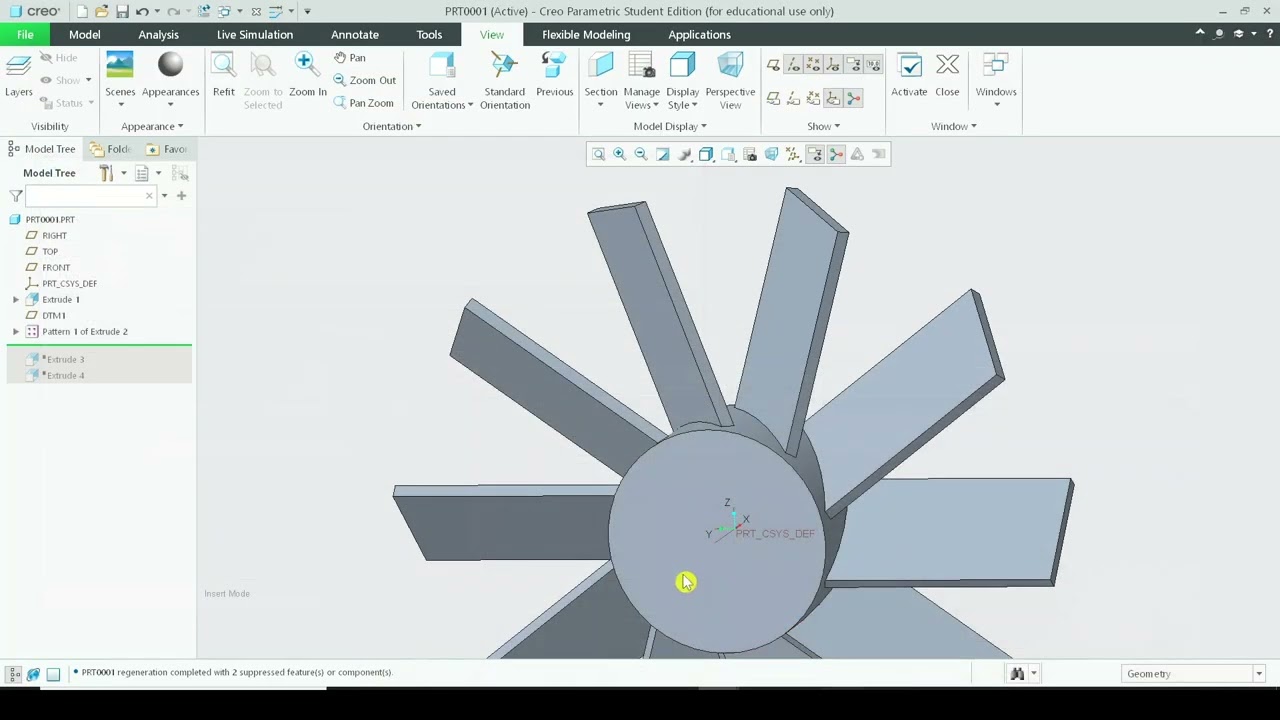
Task: Click the Standard Orientation icon
Action: 504,66
